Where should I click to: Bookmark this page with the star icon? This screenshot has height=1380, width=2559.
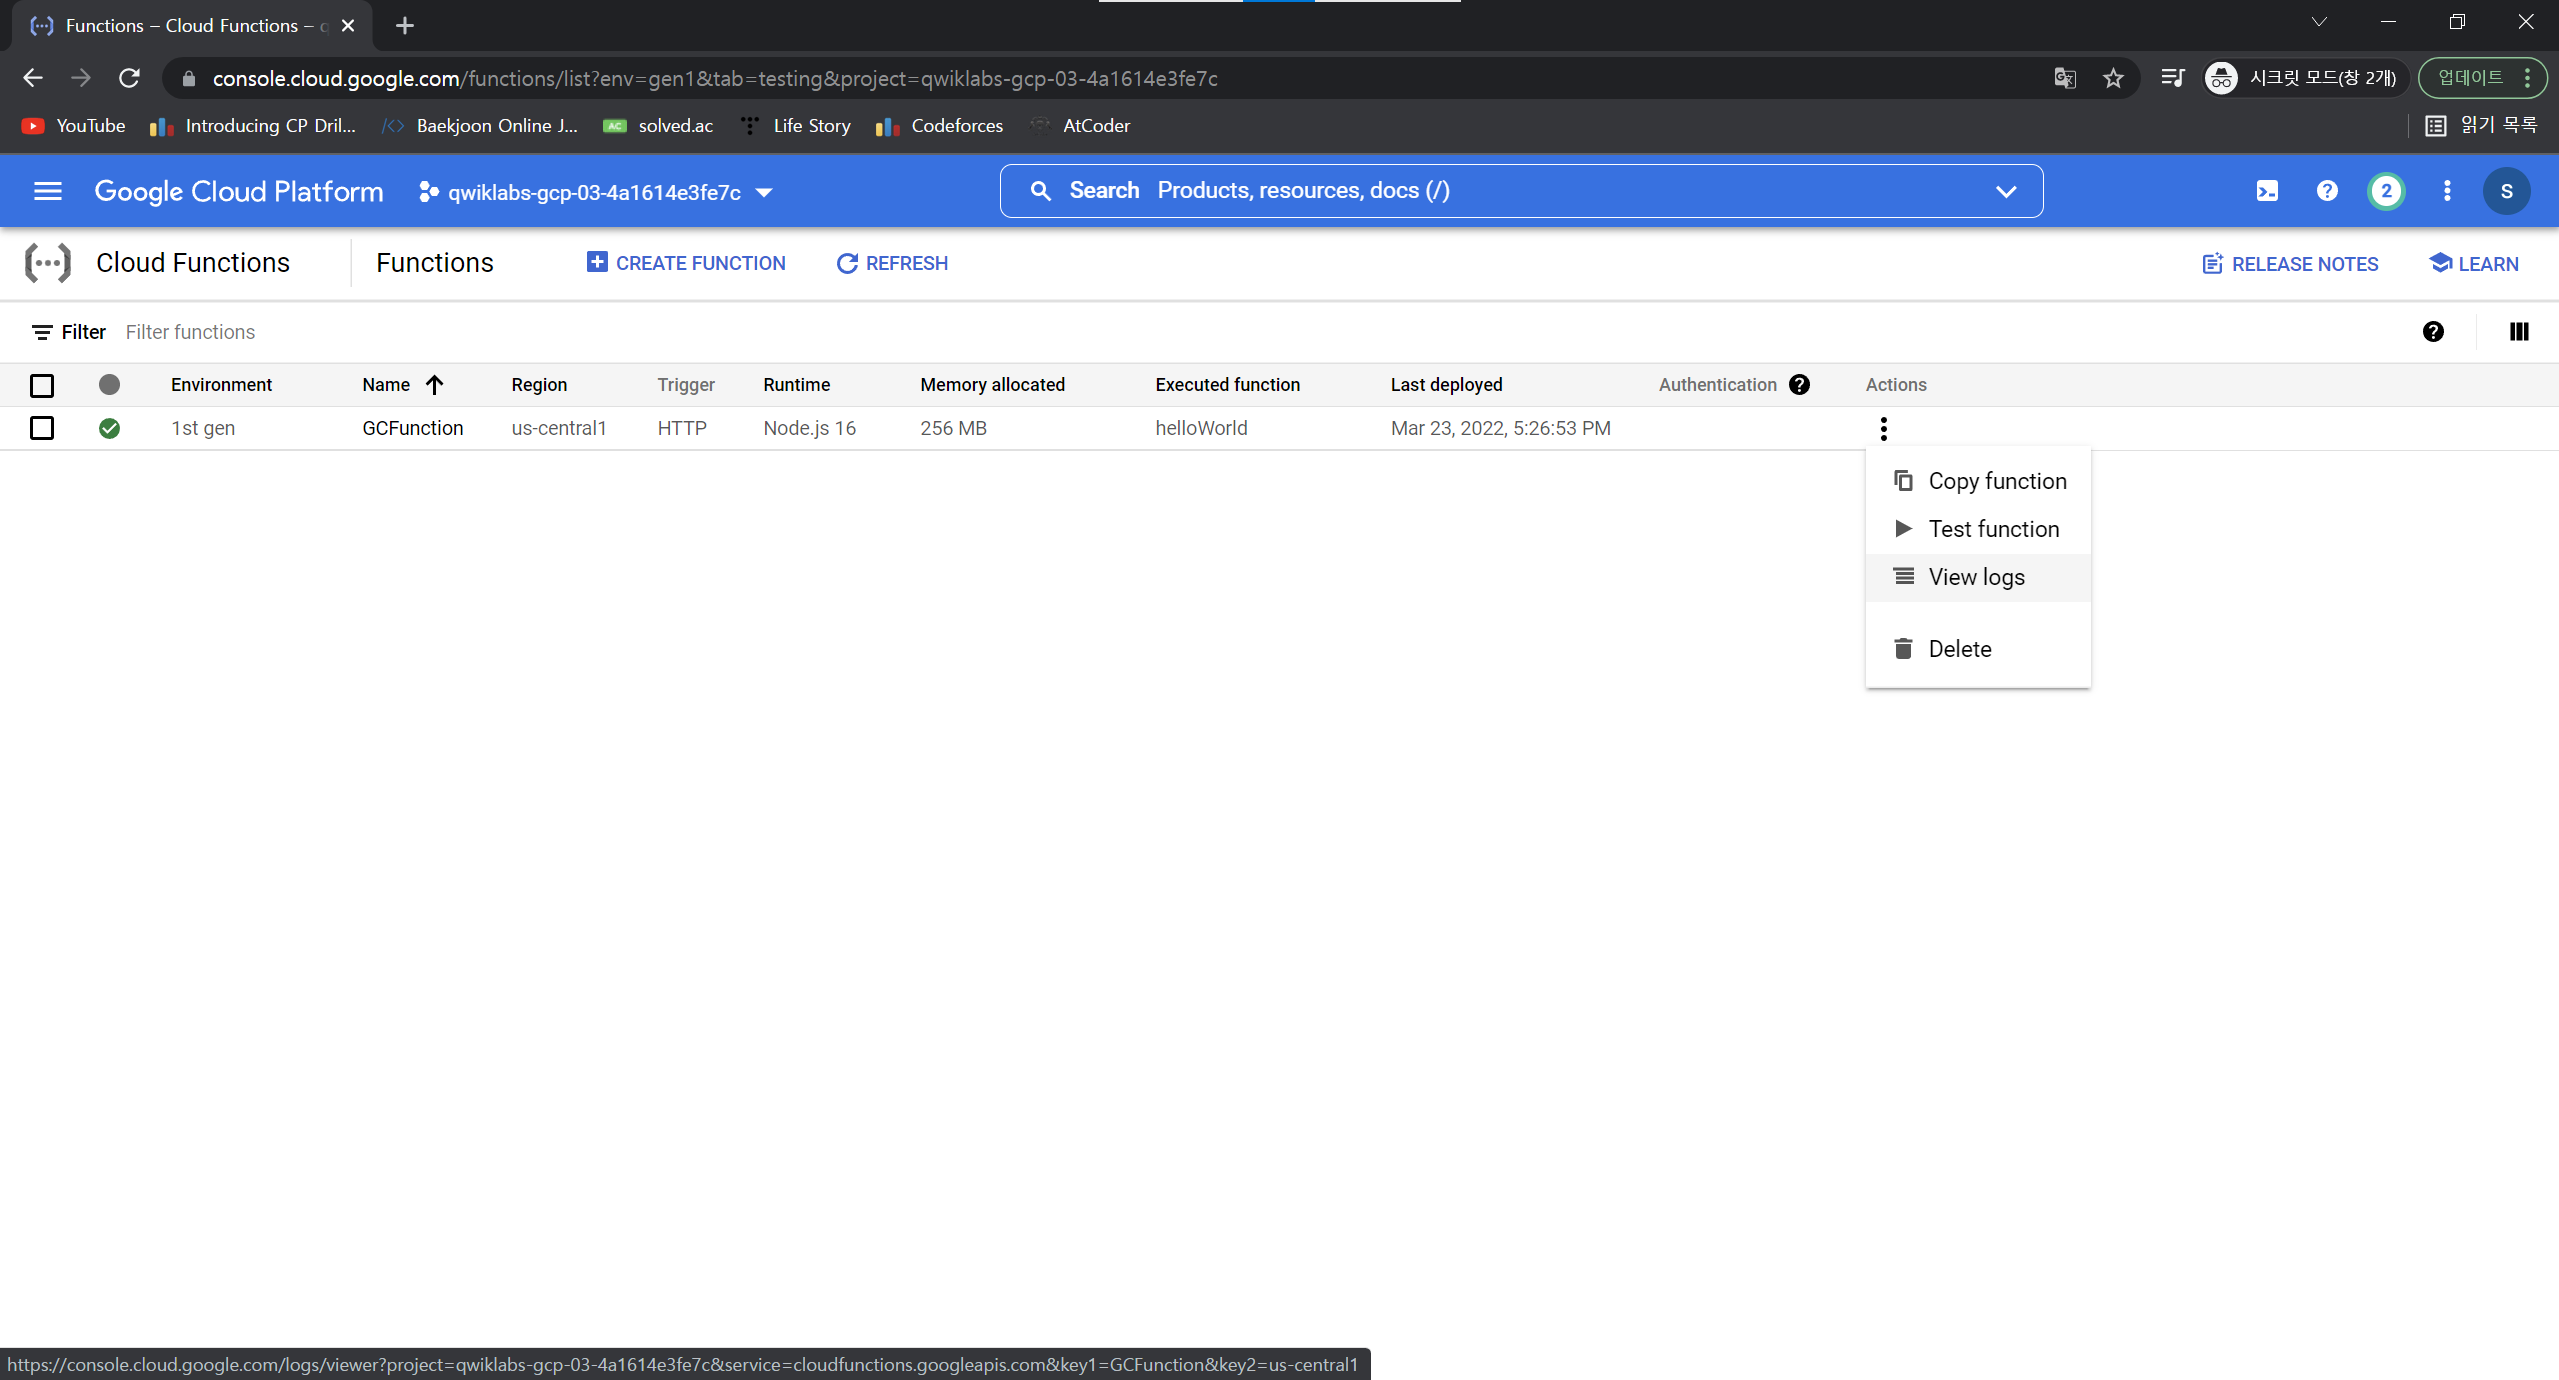pyautogui.click(x=2113, y=78)
